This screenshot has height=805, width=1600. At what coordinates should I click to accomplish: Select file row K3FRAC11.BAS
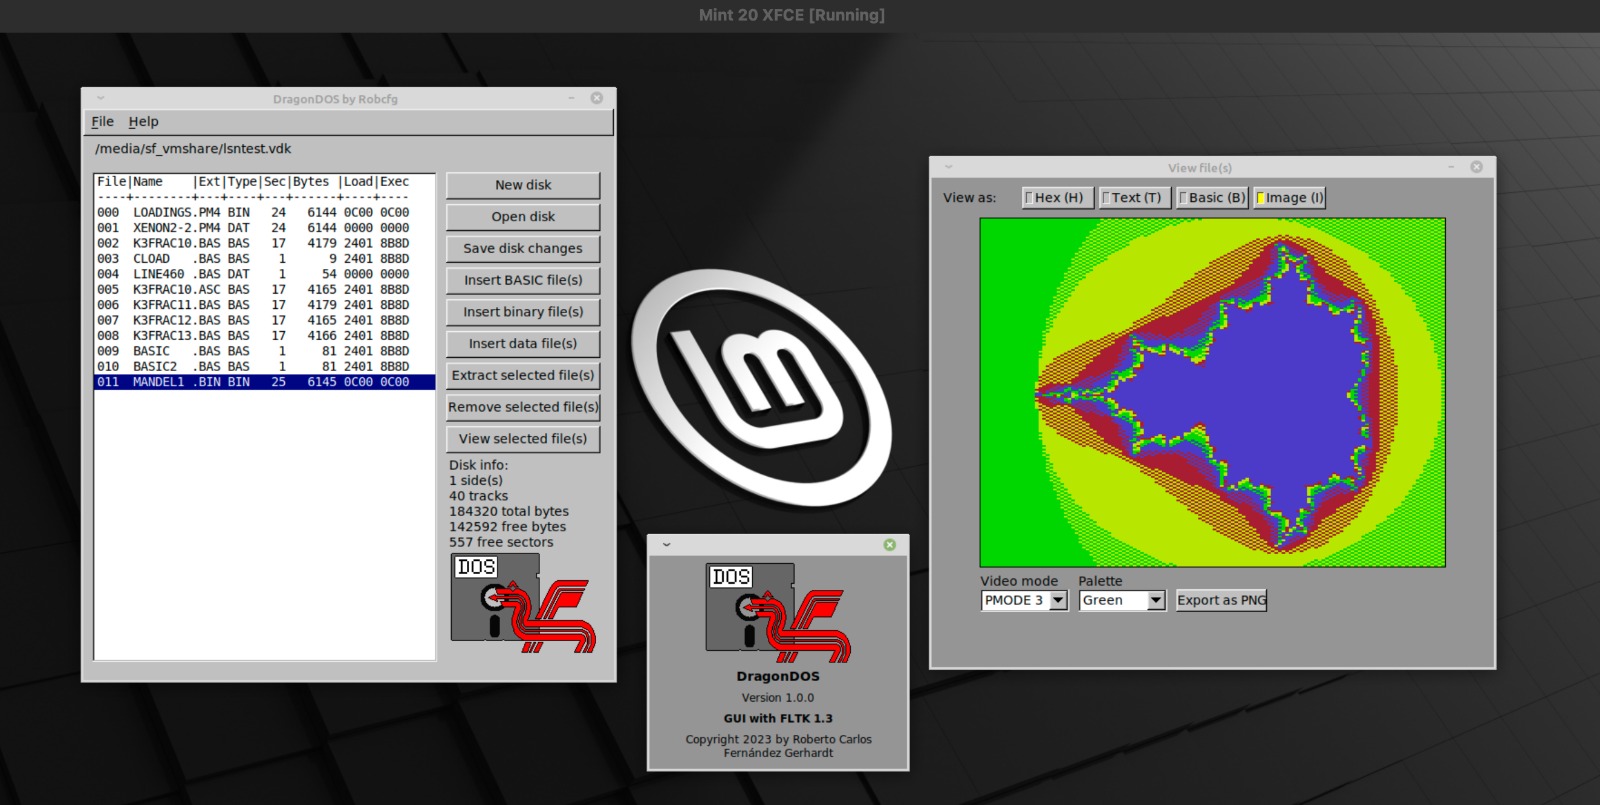pos(265,305)
